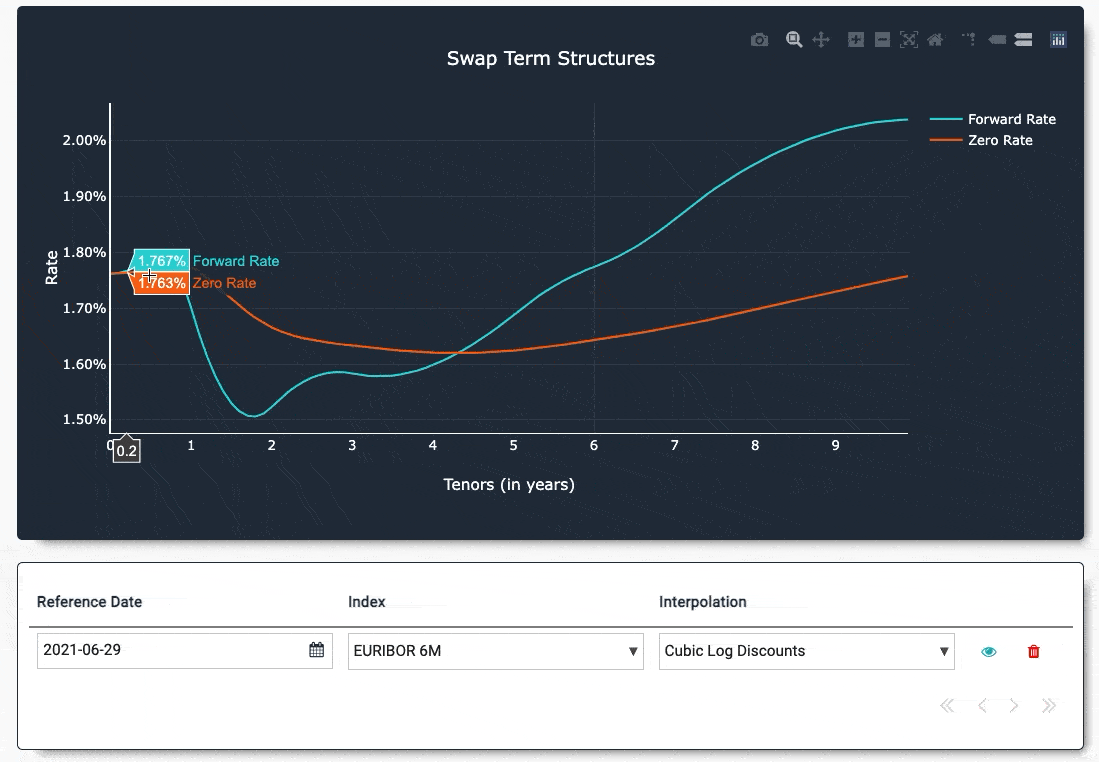Toggle spike lines icon

click(x=969, y=40)
